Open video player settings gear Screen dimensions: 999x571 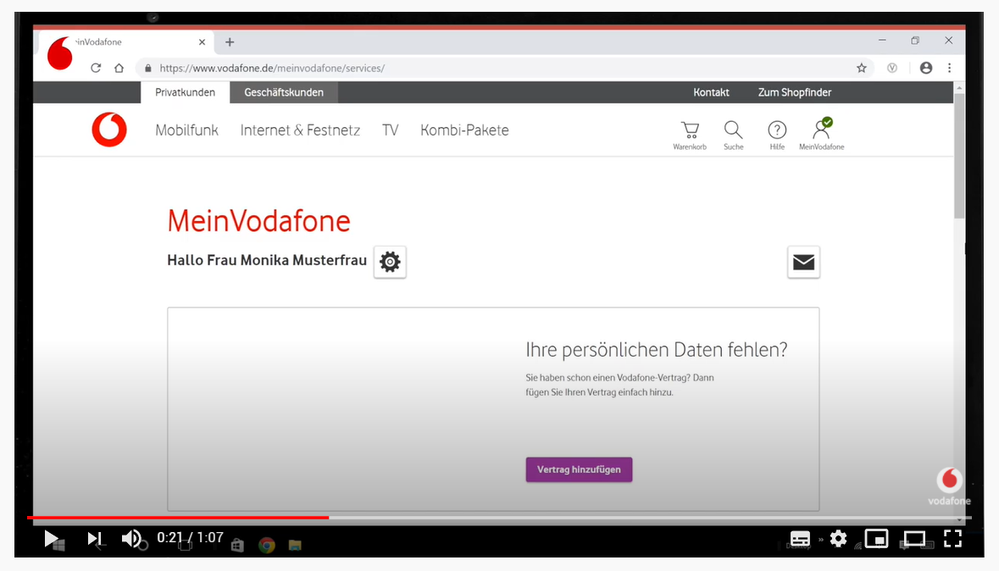click(x=838, y=539)
